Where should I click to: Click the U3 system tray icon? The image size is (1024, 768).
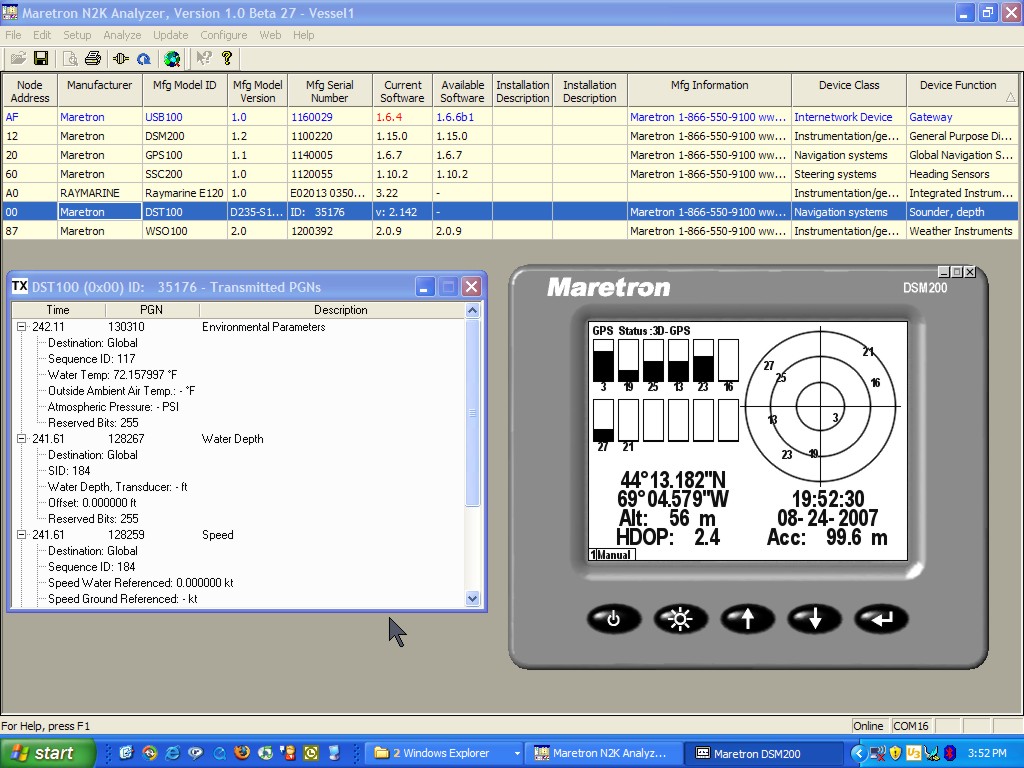(x=914, y=754)
